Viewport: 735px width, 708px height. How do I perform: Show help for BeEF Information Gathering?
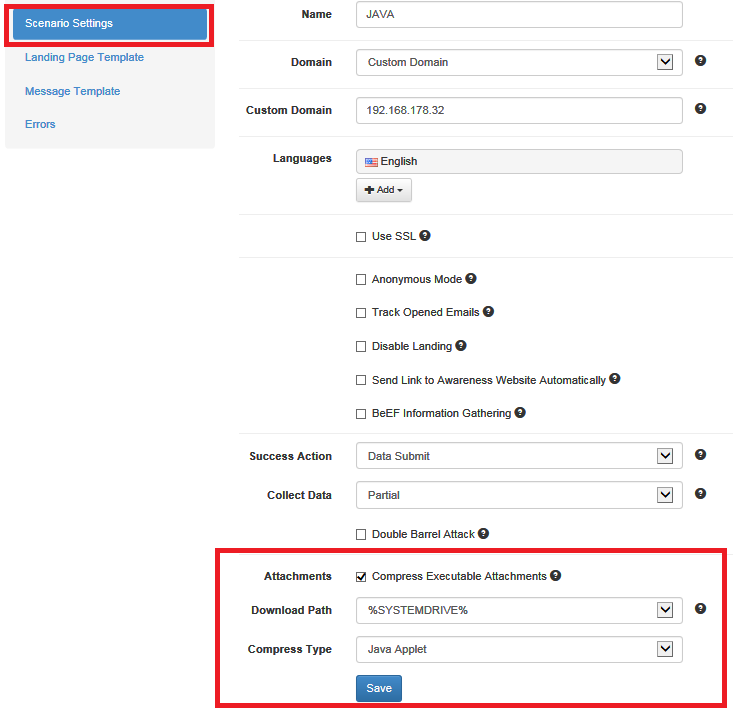[x=520, y=412]
